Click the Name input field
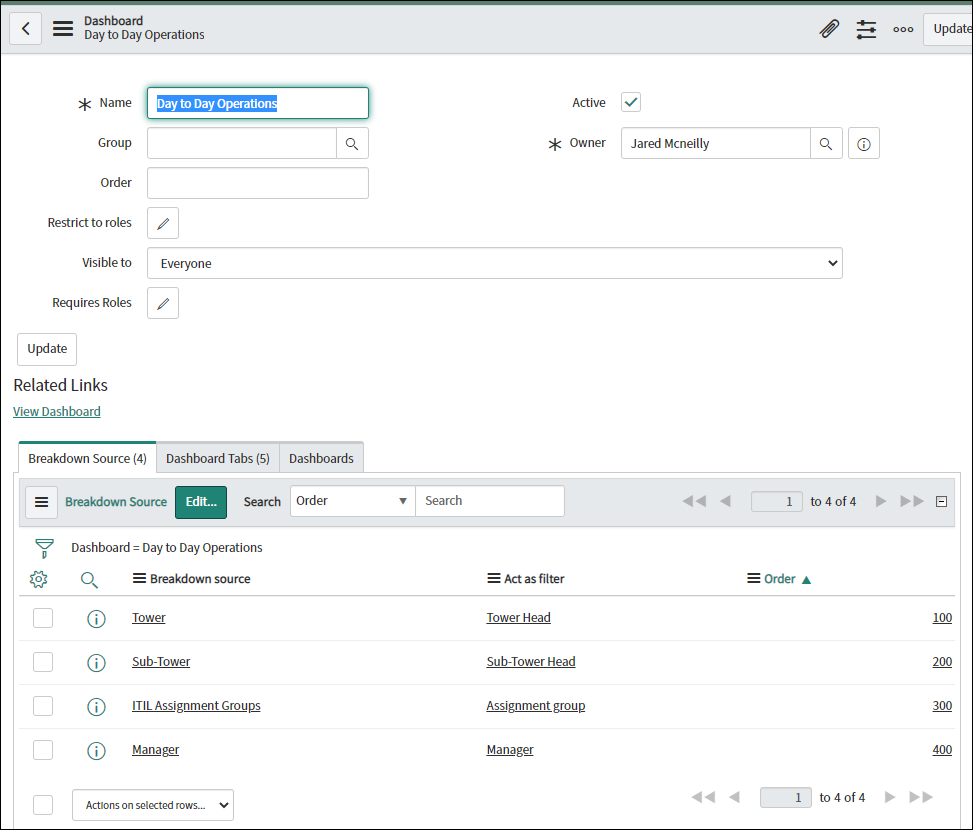This screenshot has width=973, height=830. (x=258, y=103)
